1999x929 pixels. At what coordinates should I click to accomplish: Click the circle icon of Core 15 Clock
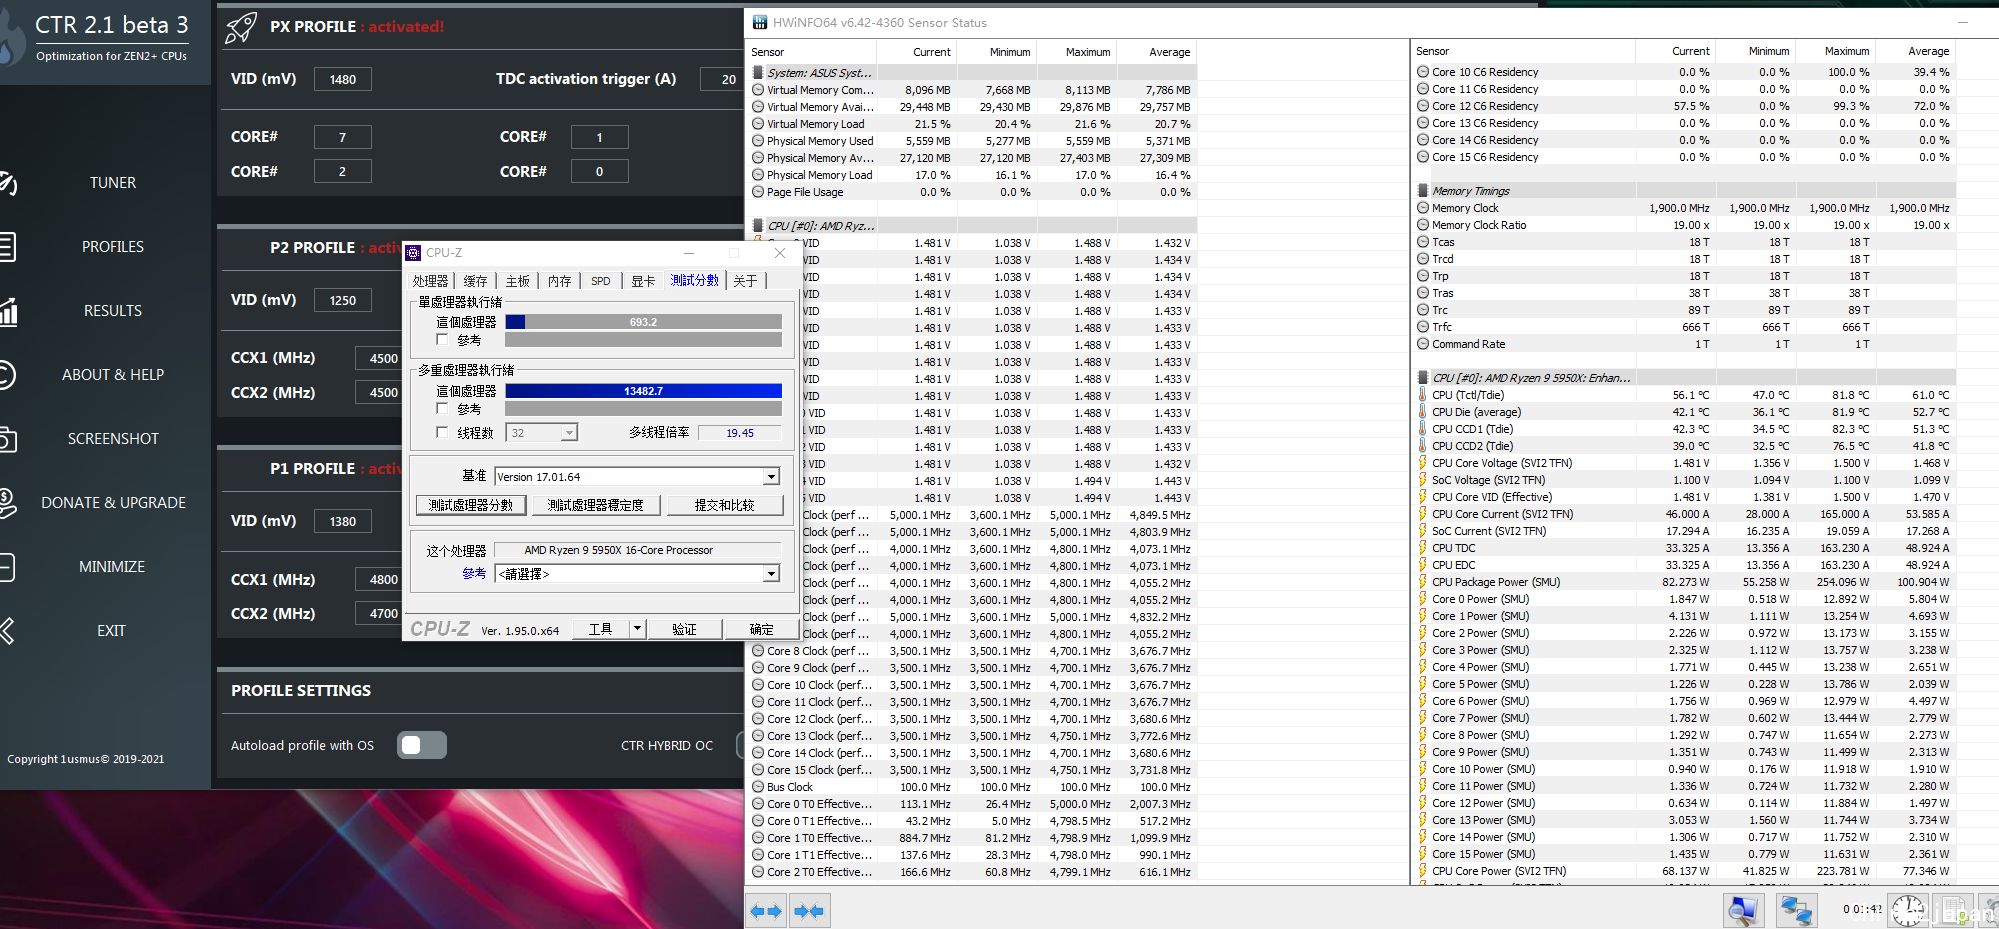click(x=759, y=769)
